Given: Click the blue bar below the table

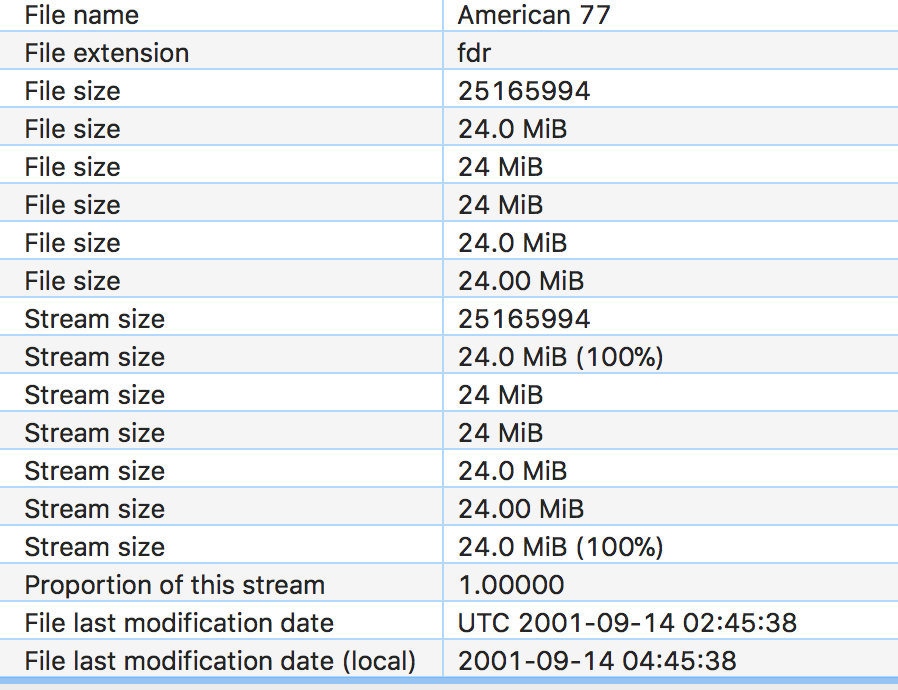Looking at the screenshot, I should (449, 680).
